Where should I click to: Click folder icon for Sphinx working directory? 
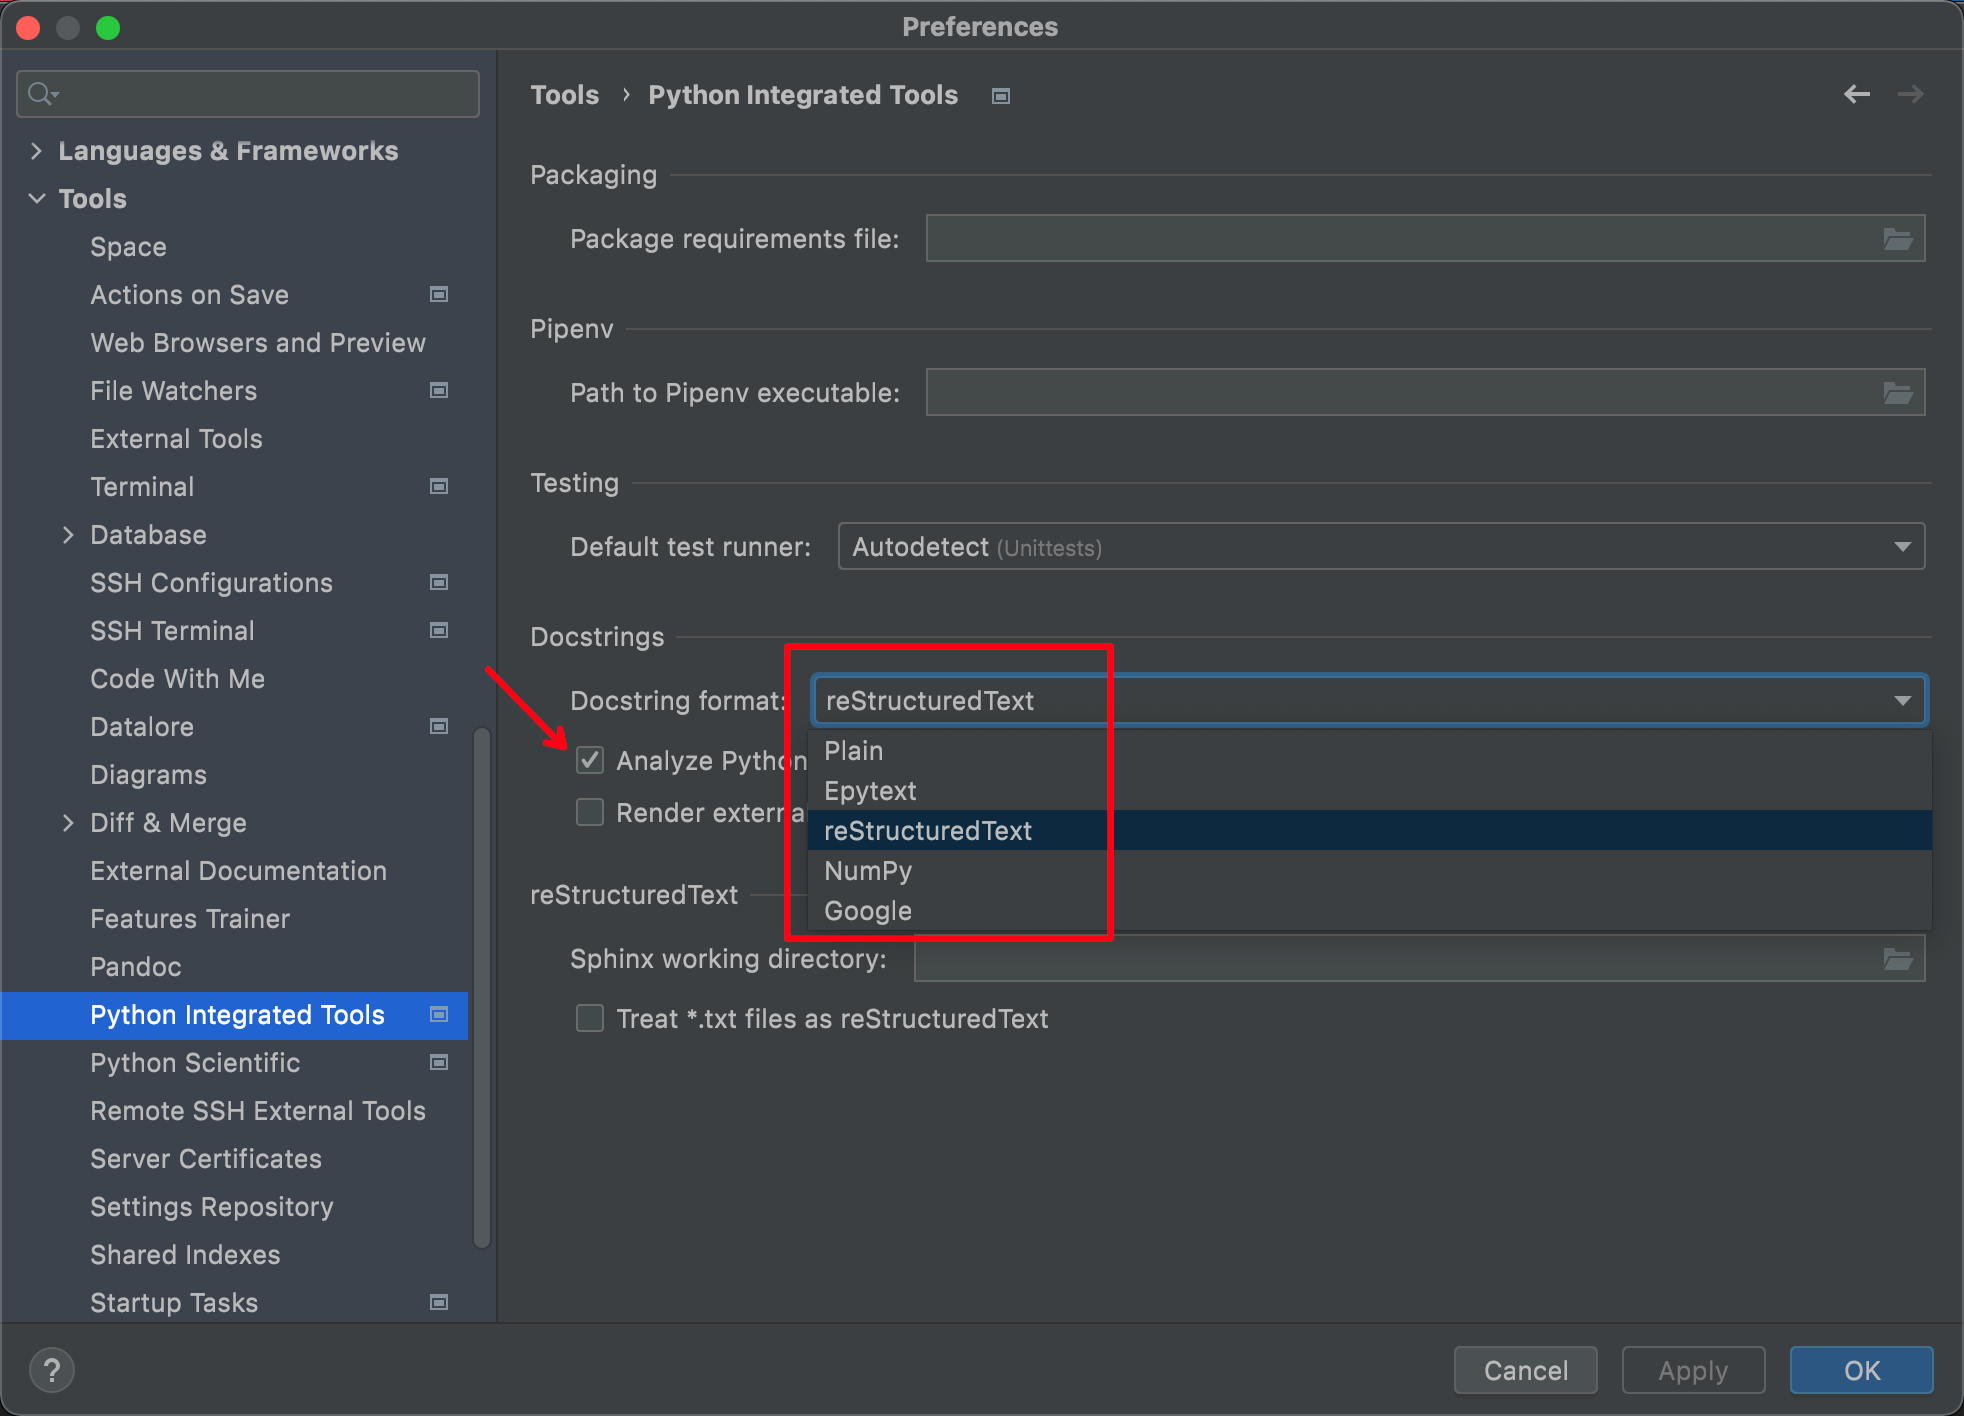[x=1897, y=959]
